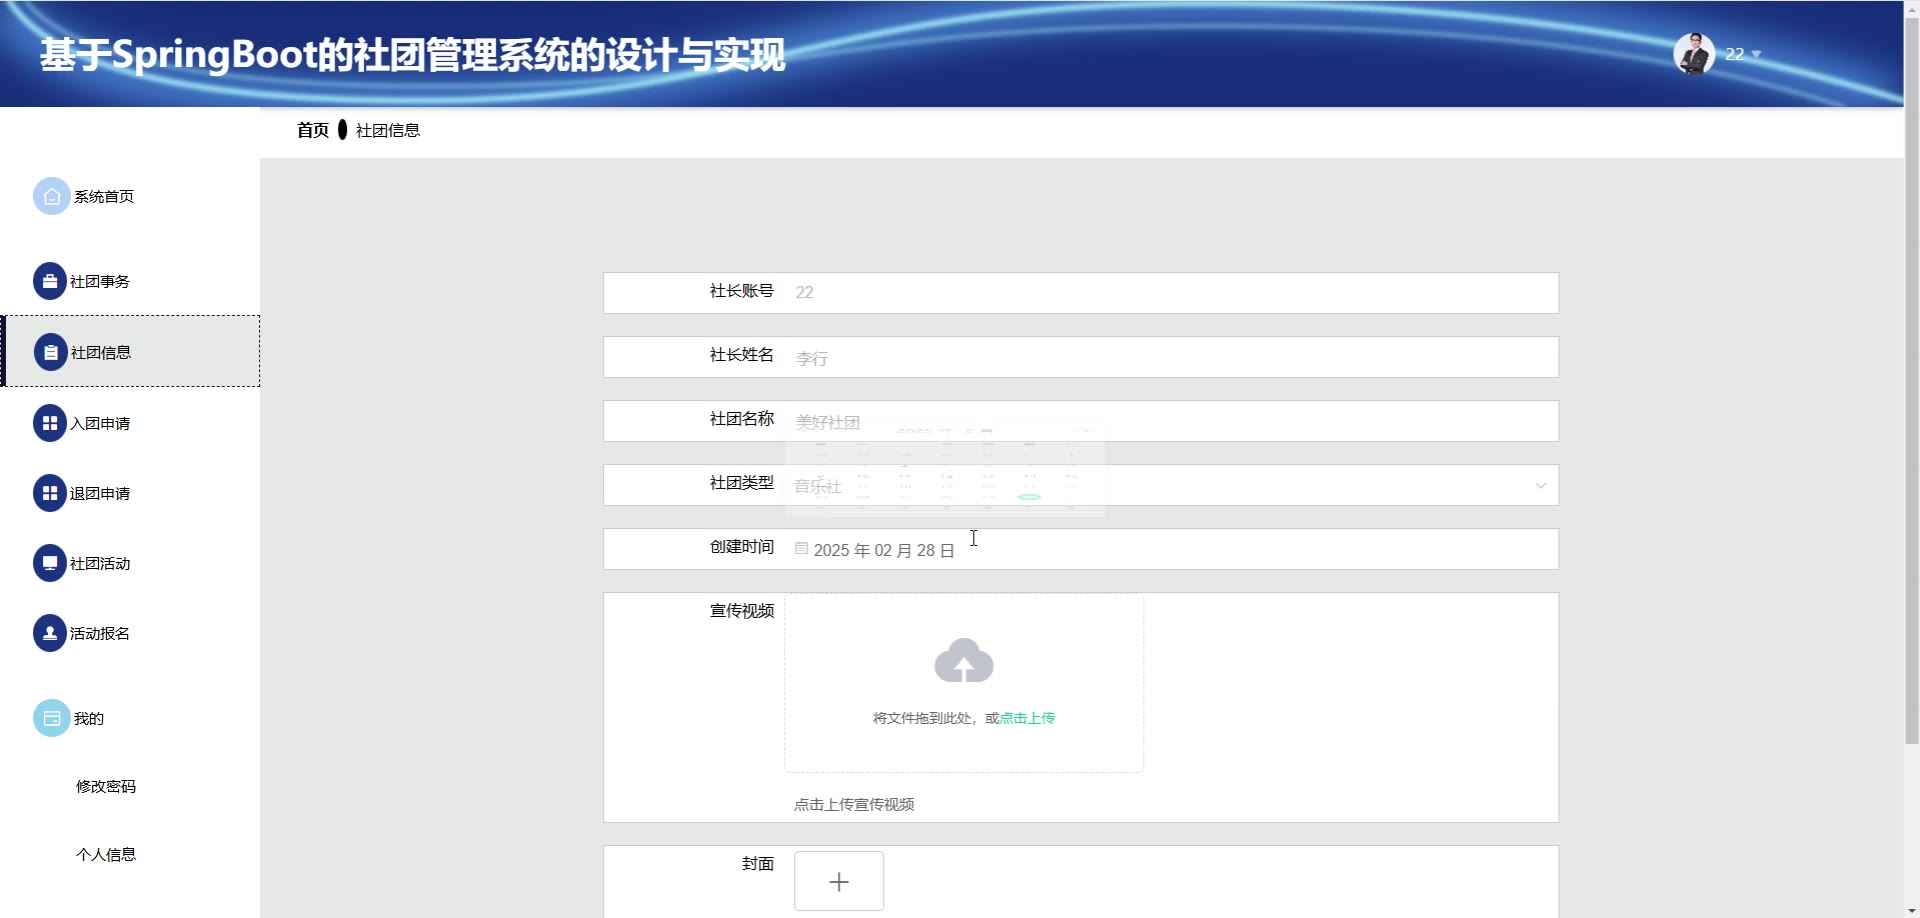Click the calendar icon in 创建时间
The height and width of the screenshot is (918, 1920).
pos(801,548)
